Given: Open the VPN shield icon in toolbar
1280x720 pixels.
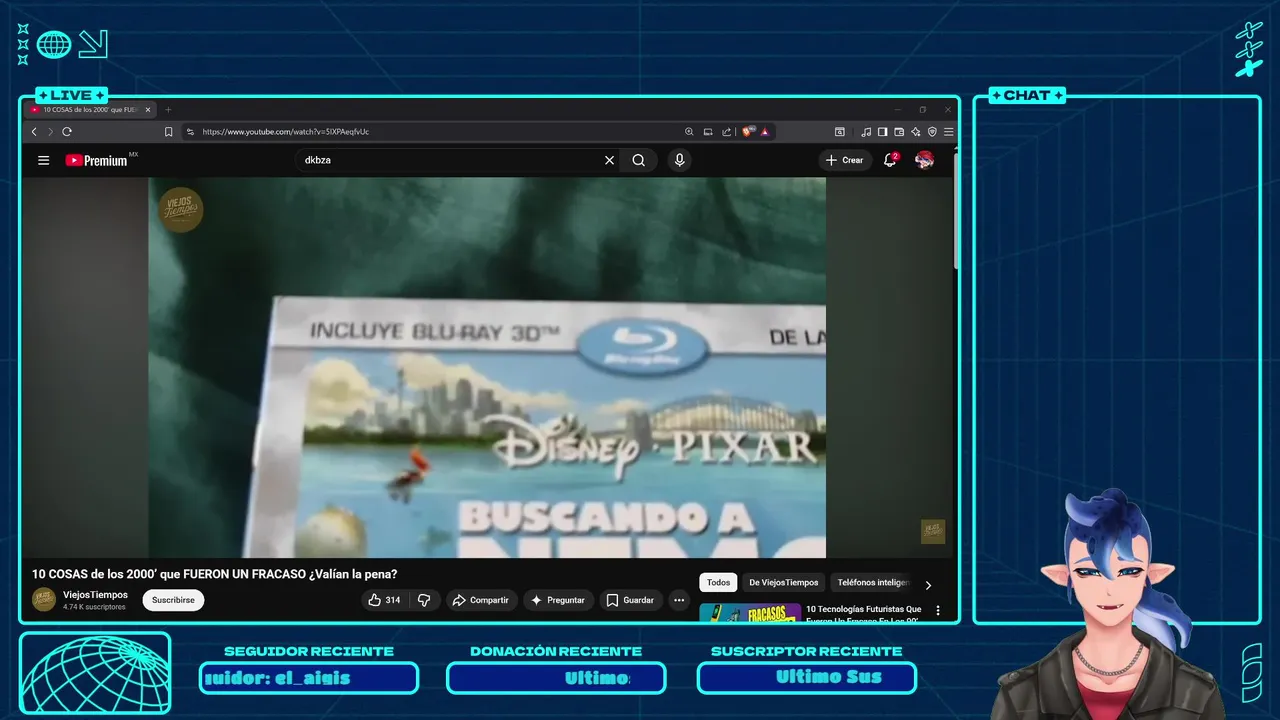Looking at the screenshot, I should tap(932, 131).
